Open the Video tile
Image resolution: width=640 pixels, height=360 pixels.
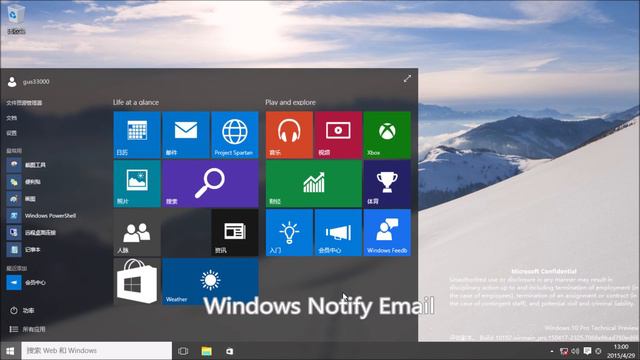click(x=338, y=135)
